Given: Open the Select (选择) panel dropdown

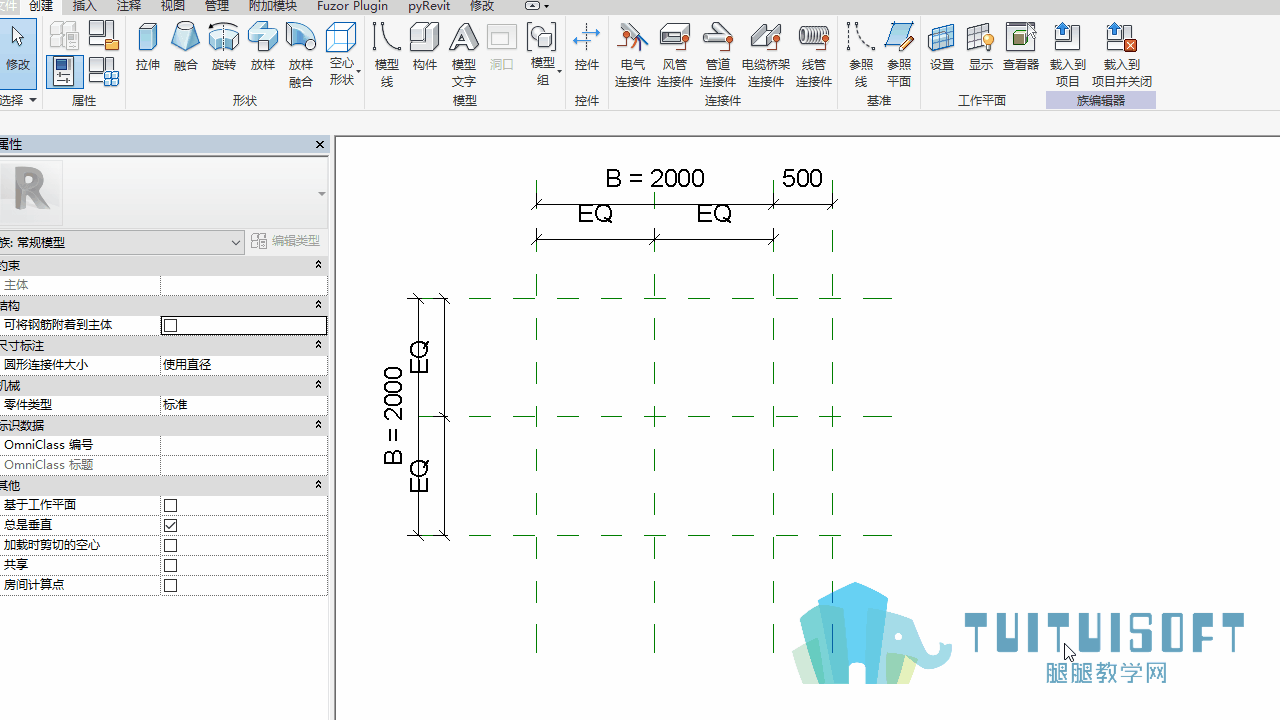Looking at the screenshot, I should (x=18, y=100).
